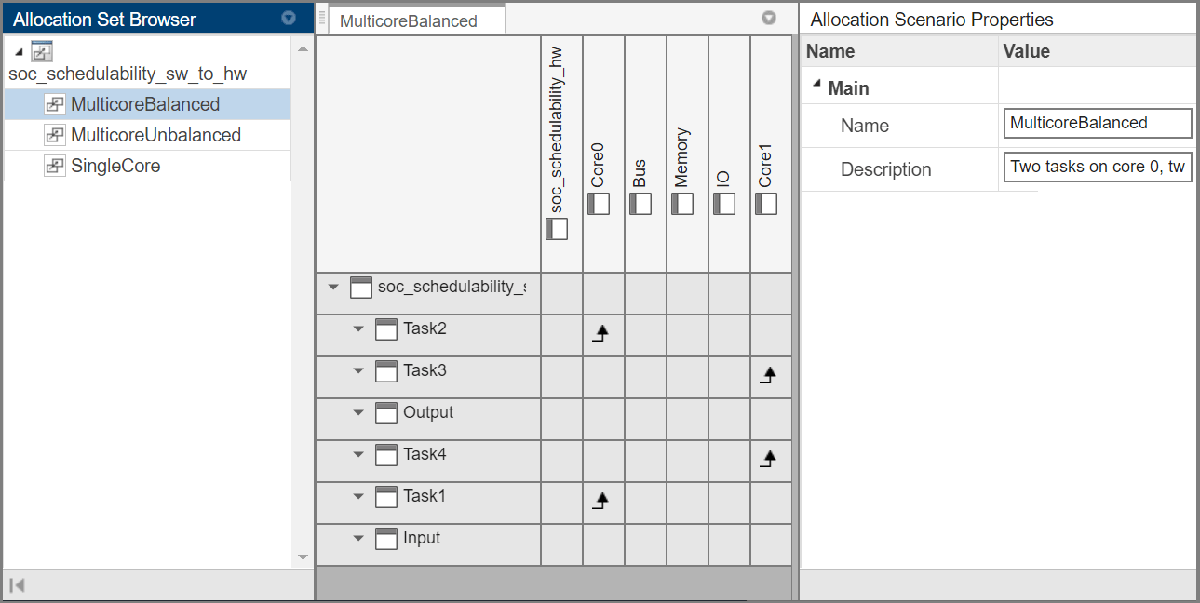Click the pin icon on the Allocation Set Browser header

coord(289,17)
